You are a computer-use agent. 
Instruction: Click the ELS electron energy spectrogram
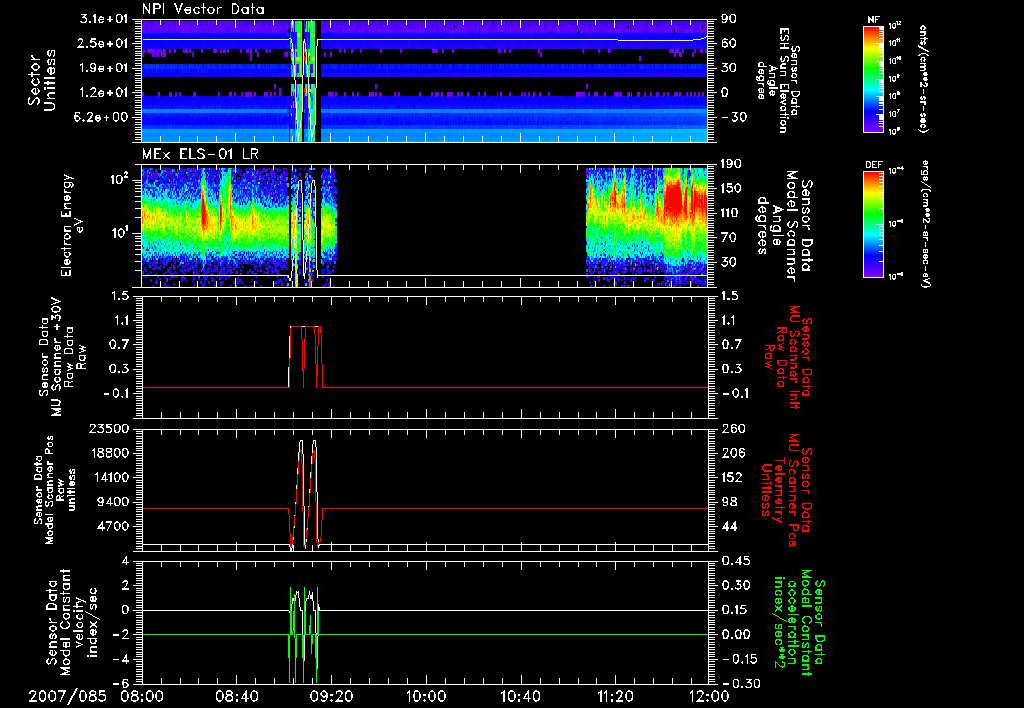tap(425, 225)
